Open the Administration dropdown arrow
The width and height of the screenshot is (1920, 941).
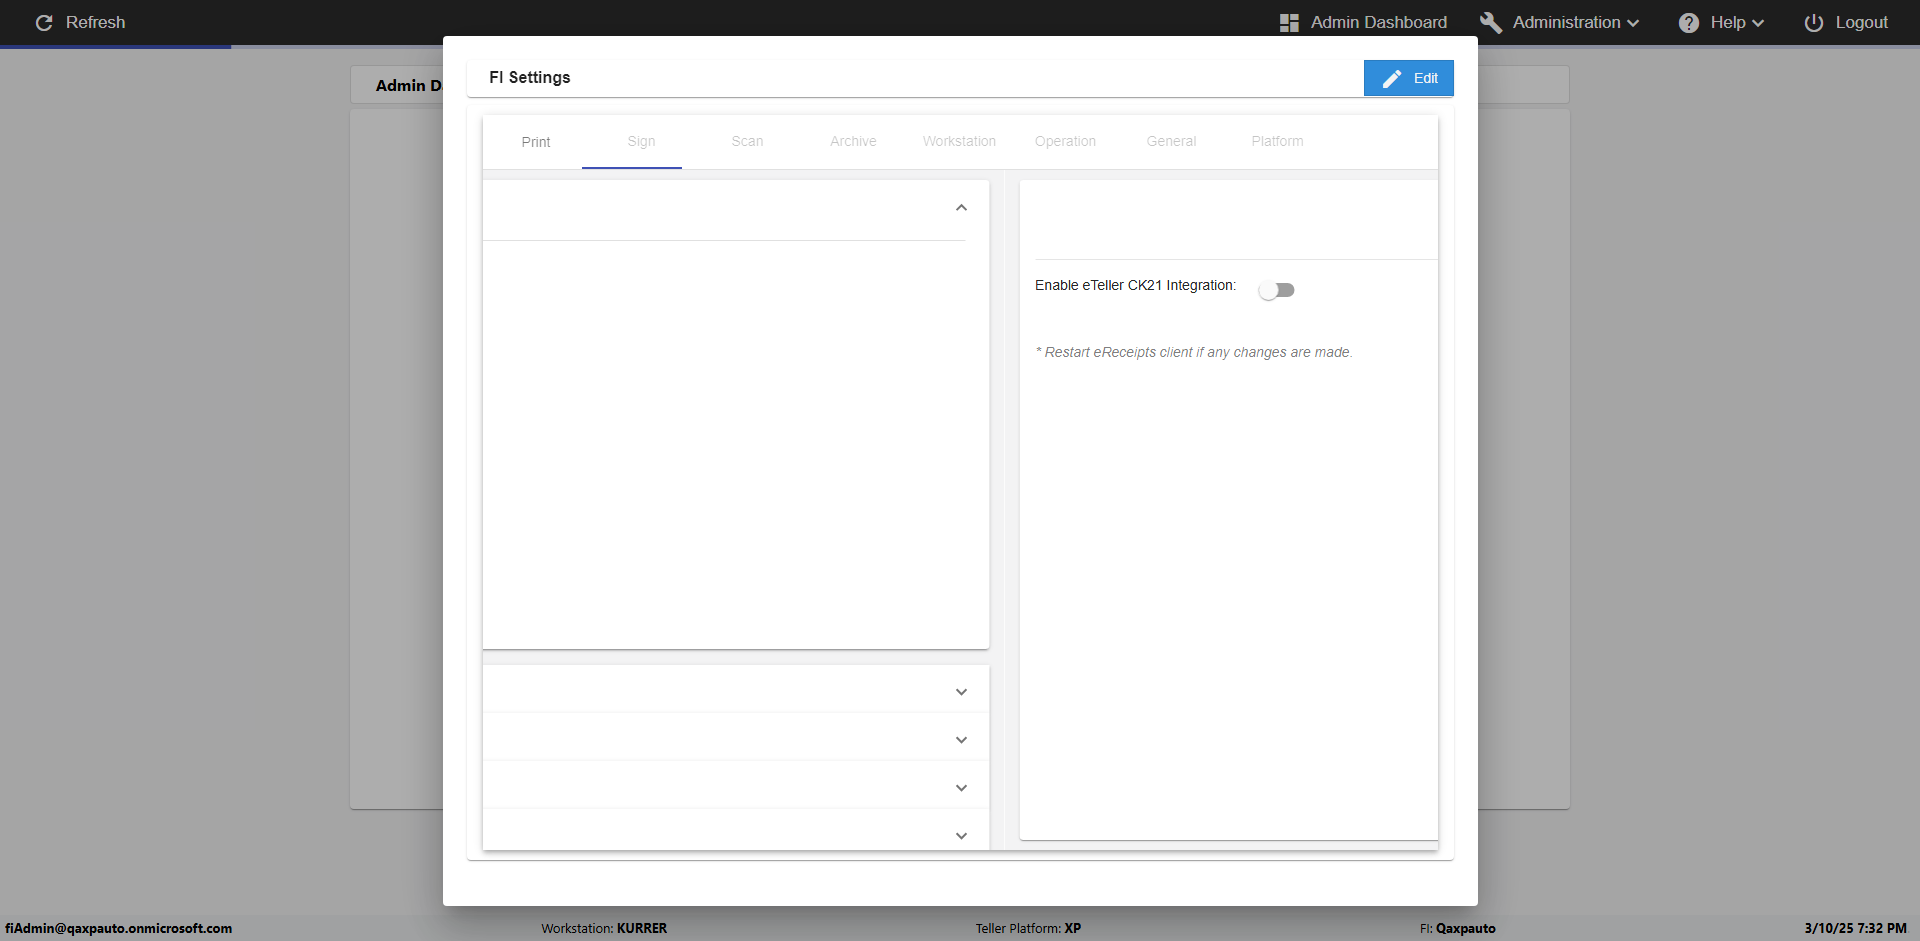(1633, 23)
